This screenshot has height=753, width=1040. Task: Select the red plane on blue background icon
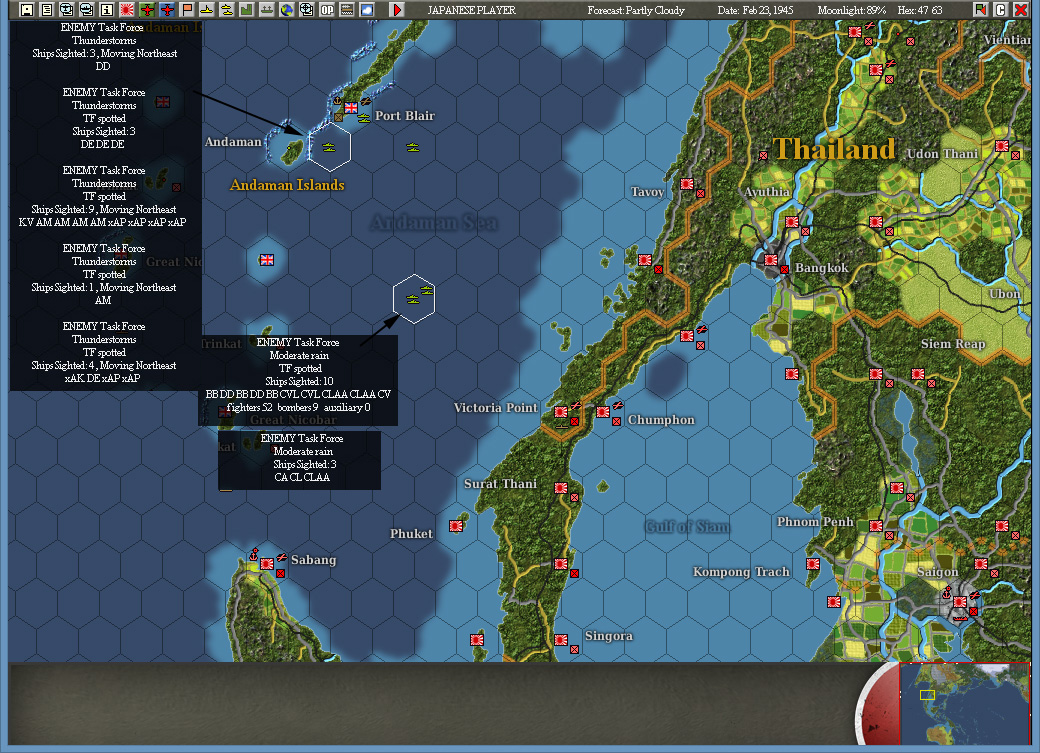click(166, 9)
